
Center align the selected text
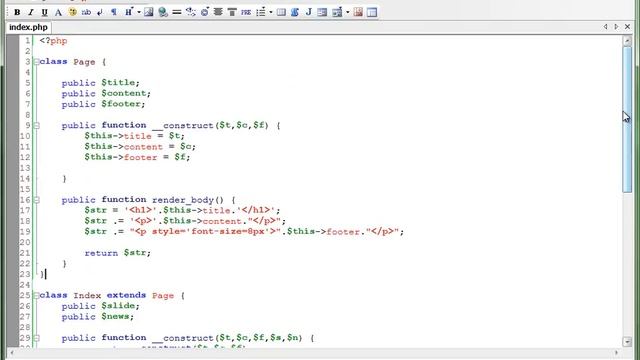[218, 12]
